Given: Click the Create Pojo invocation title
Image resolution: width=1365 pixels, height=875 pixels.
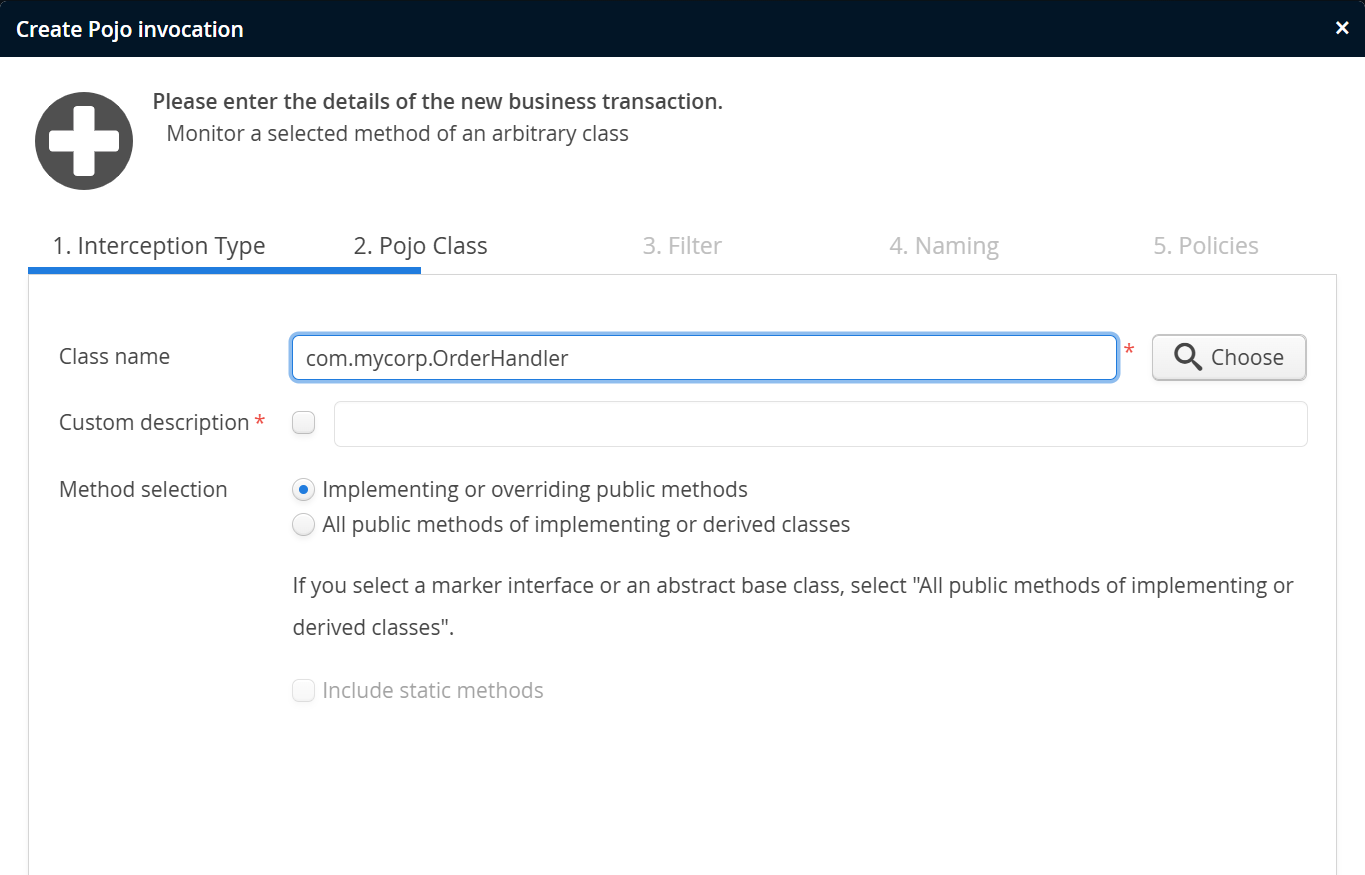Looking at the screenshot, I should click(x=130, y=29).
